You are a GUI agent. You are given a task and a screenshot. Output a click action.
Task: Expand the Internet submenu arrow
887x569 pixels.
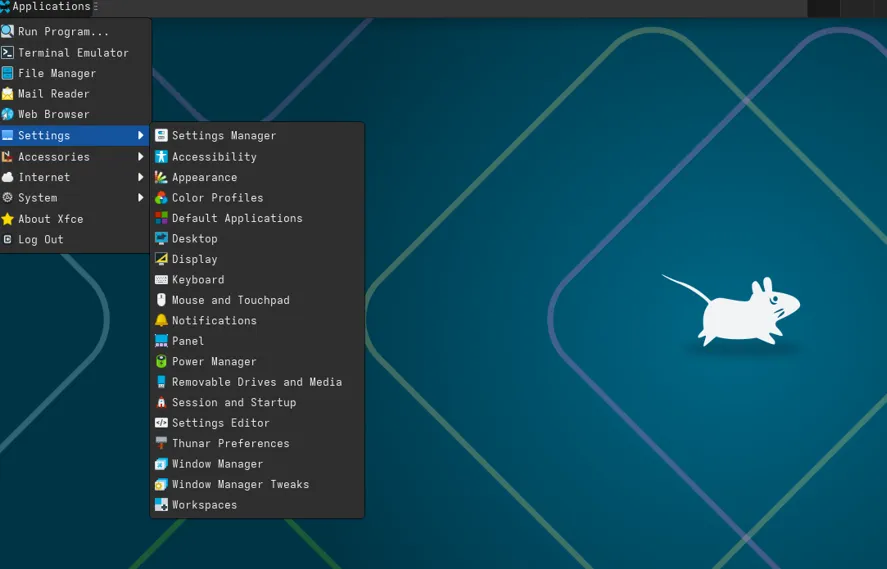tap(140, 177)
